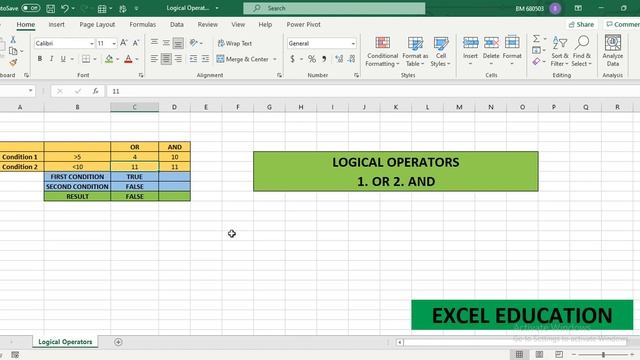Toggle the AutoSave switch
Screen dimensions: 640x360
(x=31, y=8)
